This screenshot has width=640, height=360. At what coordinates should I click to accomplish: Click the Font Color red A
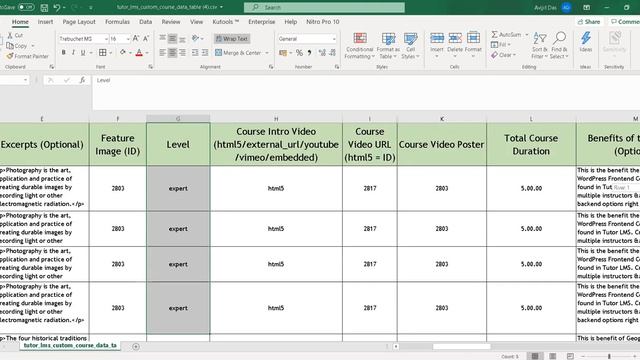pos(139,53)
